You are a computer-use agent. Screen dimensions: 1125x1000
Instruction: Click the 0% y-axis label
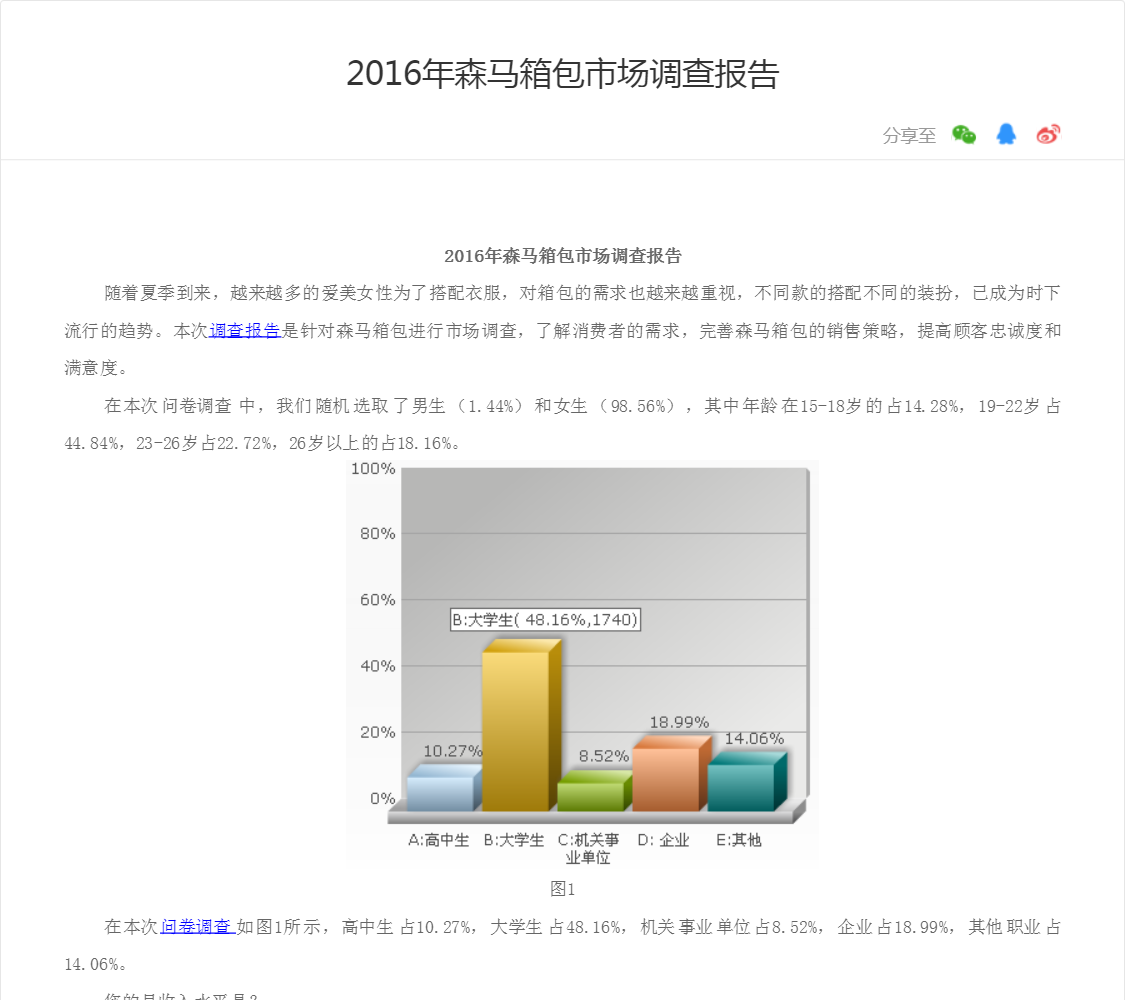tap(382, 798)
